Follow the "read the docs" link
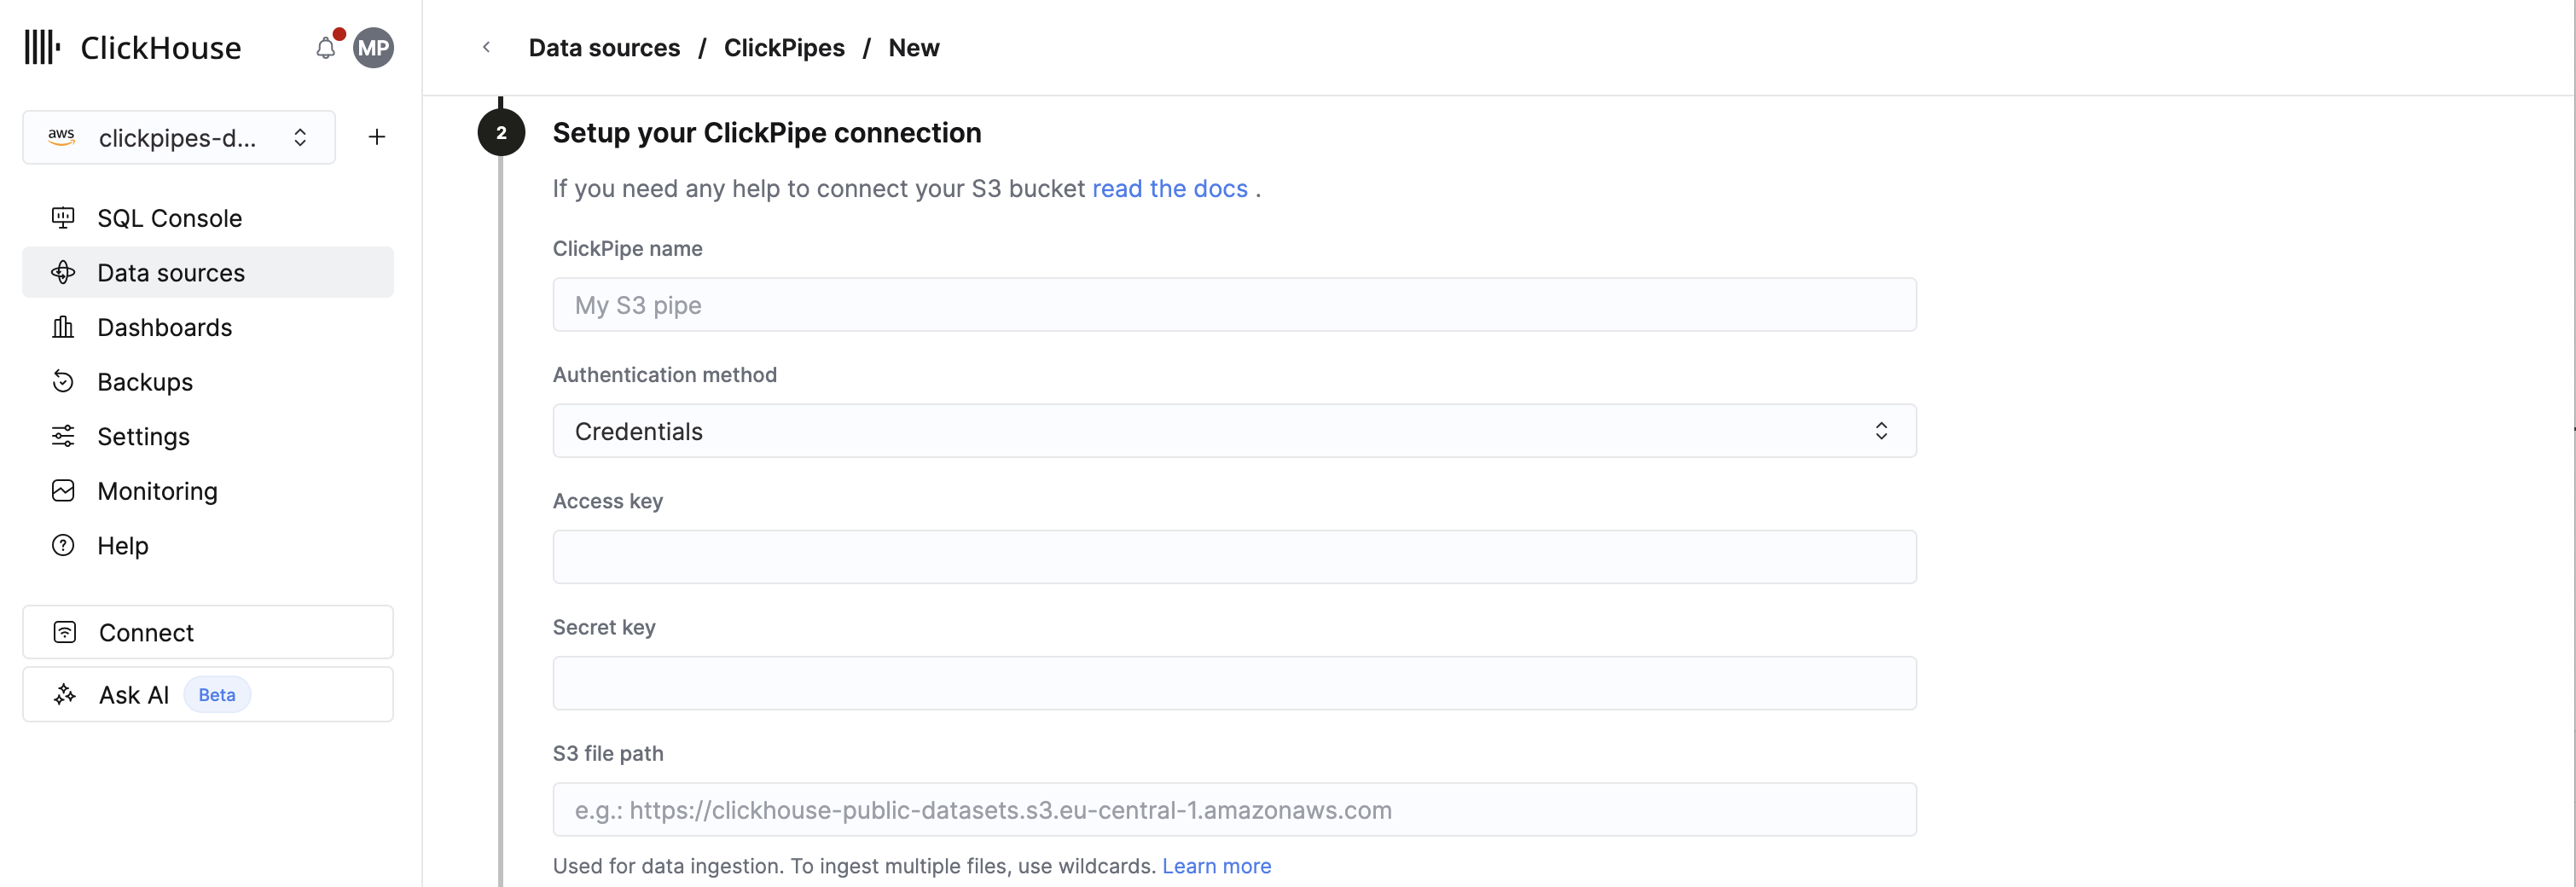This screenshot has height=887, width=2576. 1169,189
